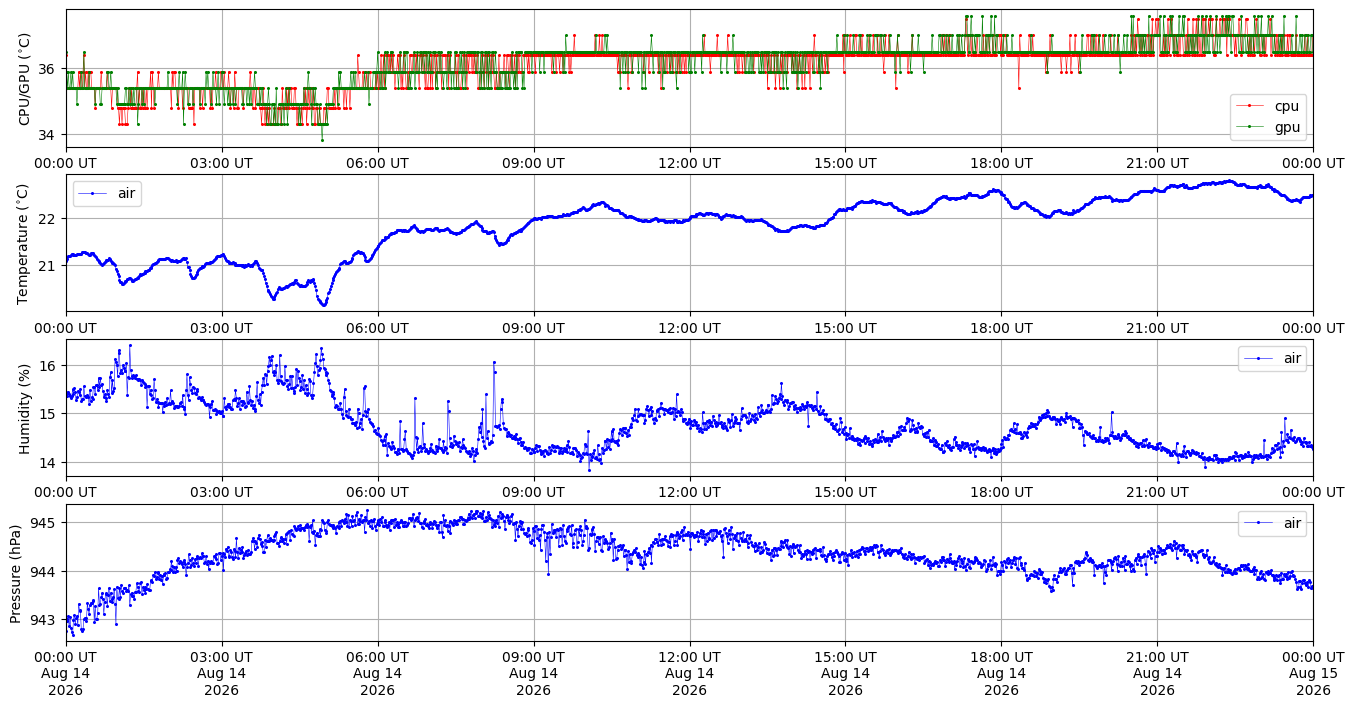
Task: Click the 22 tick on the Temperature axis
Action: tap(52, 218)
